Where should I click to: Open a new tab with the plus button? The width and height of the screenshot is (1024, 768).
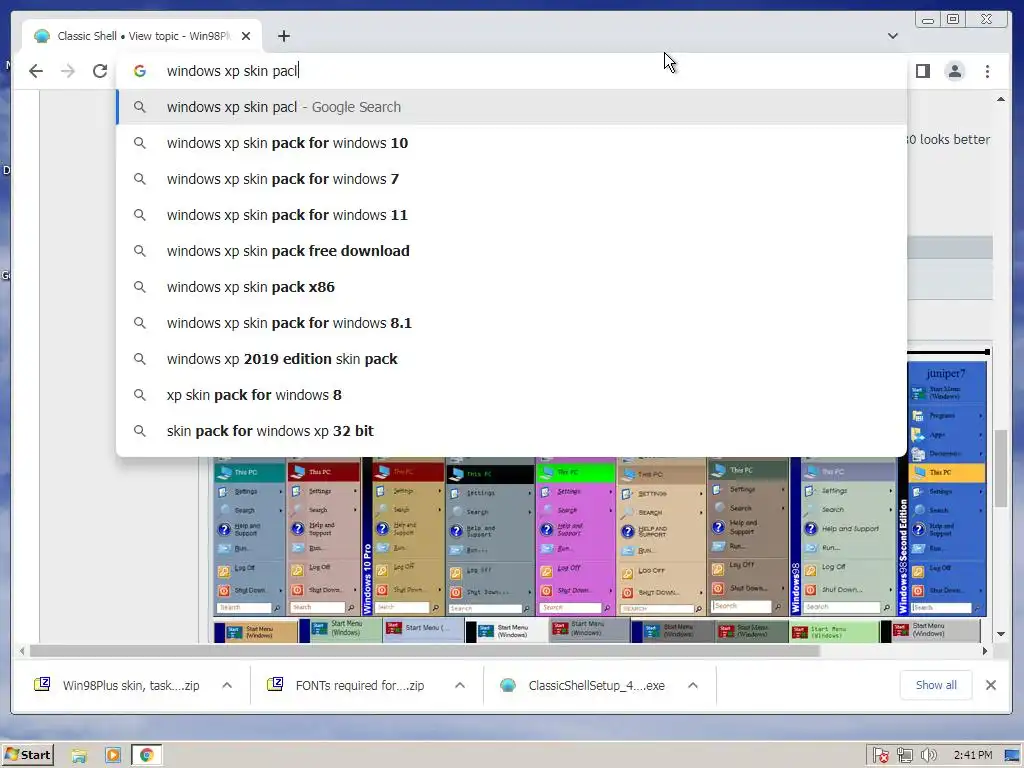tap(283, 36)
